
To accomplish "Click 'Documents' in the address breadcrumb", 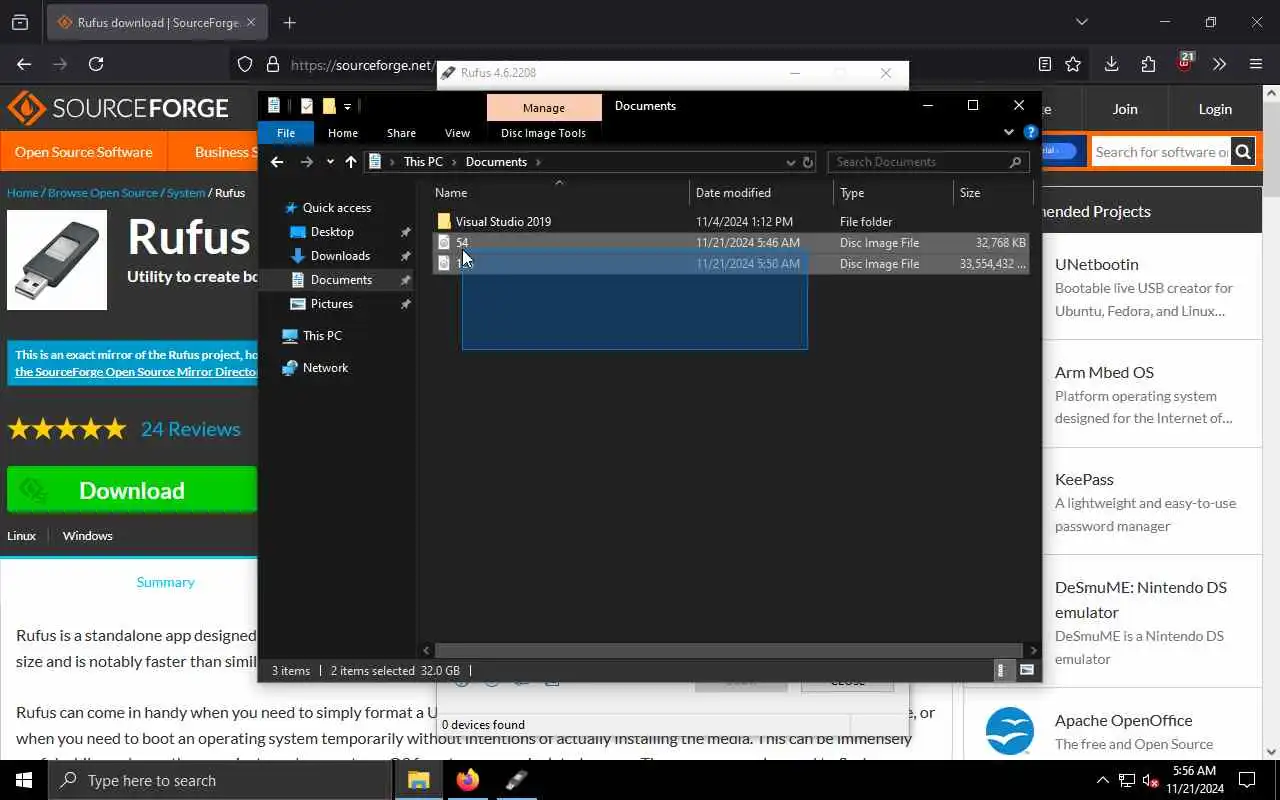I will (x=496, y=162).
